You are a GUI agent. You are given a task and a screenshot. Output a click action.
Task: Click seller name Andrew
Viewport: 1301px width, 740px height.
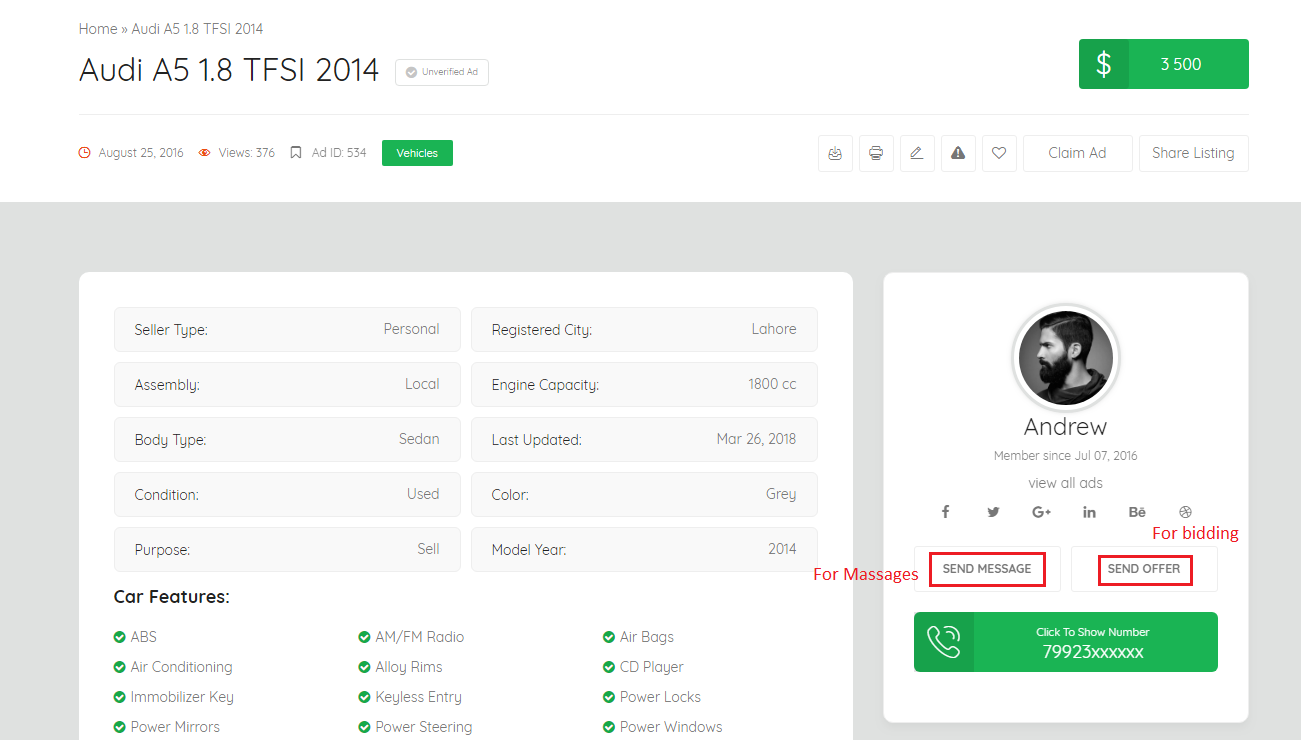(1066, 427)
